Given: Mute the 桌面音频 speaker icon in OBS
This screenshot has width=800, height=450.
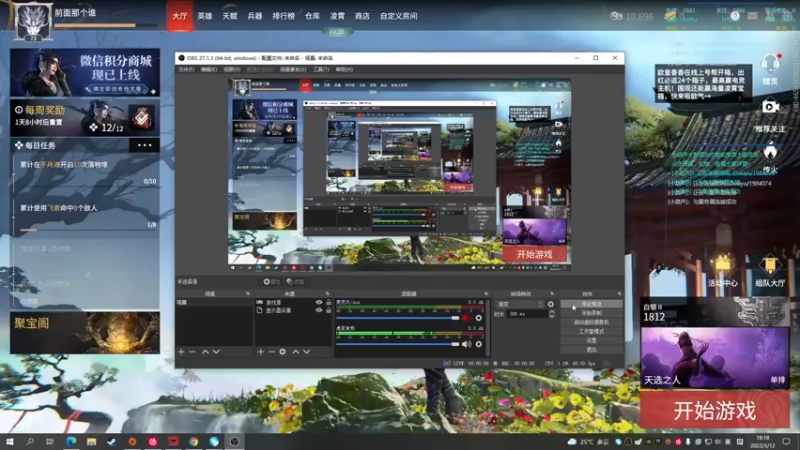Looking at the screenshot, I should pos(466,344).
